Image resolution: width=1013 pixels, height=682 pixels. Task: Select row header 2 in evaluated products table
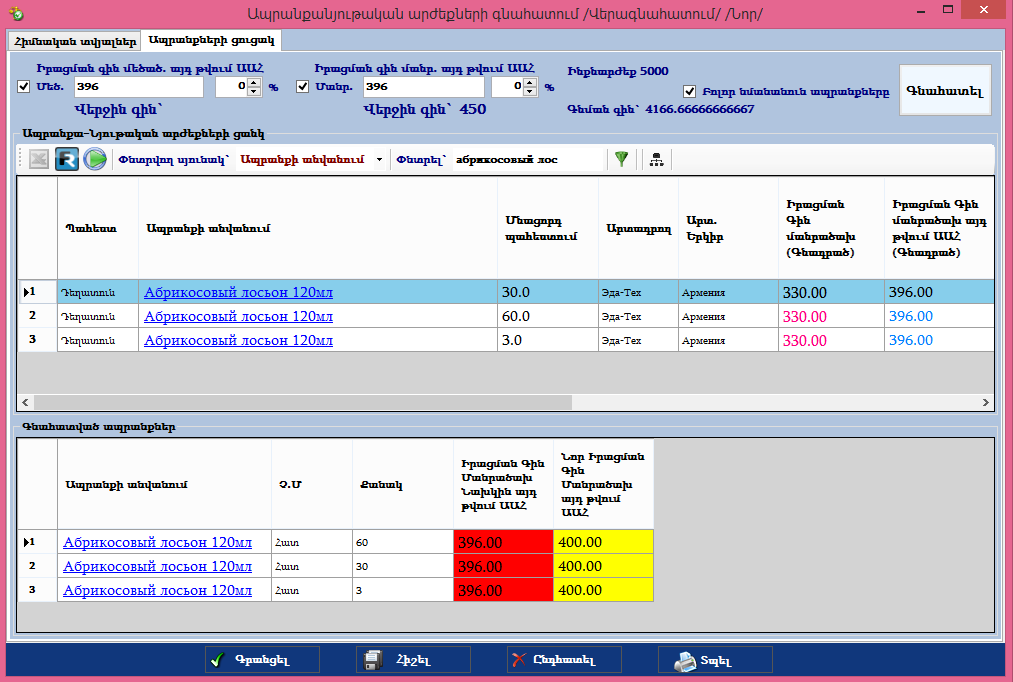pyautogui.click(x=37, y=566)
